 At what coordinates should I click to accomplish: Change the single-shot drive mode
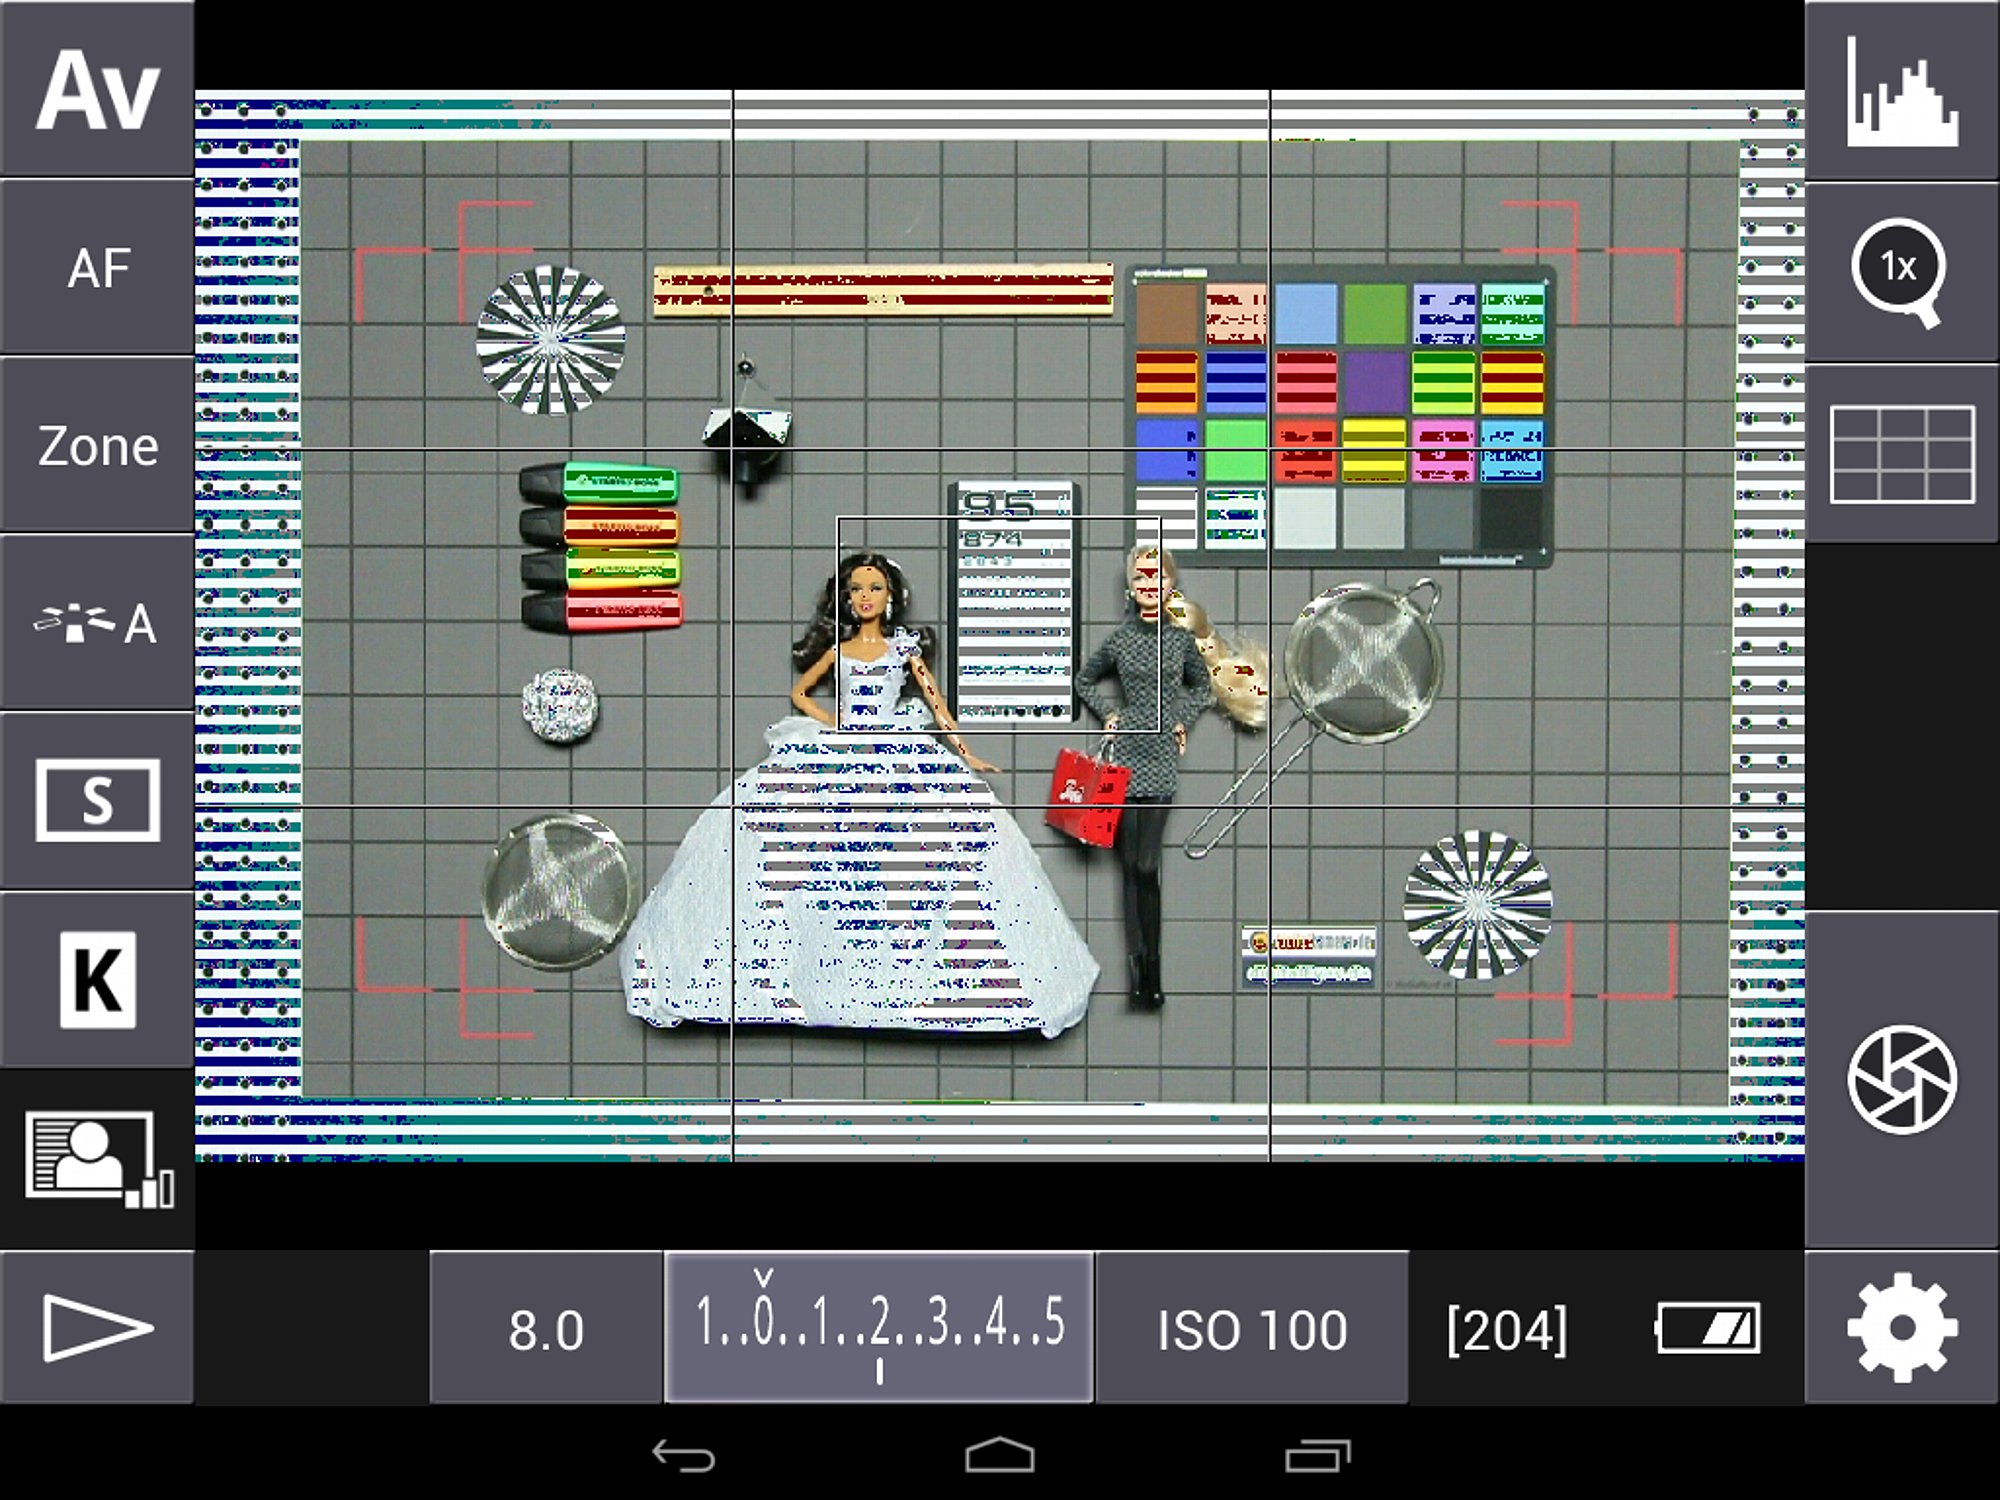(x=97, y=801)
